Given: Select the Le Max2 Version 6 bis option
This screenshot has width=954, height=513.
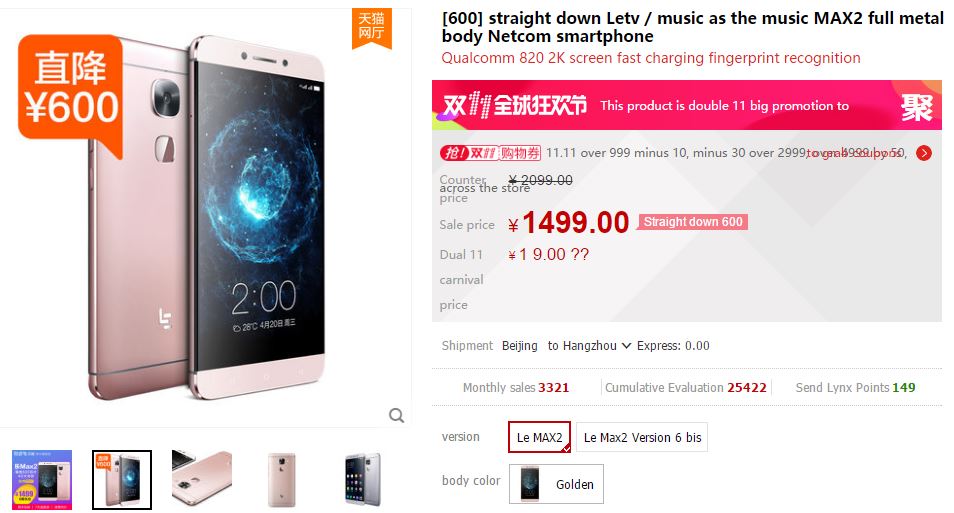Looking at the screenshot, I should coord(642,437).
